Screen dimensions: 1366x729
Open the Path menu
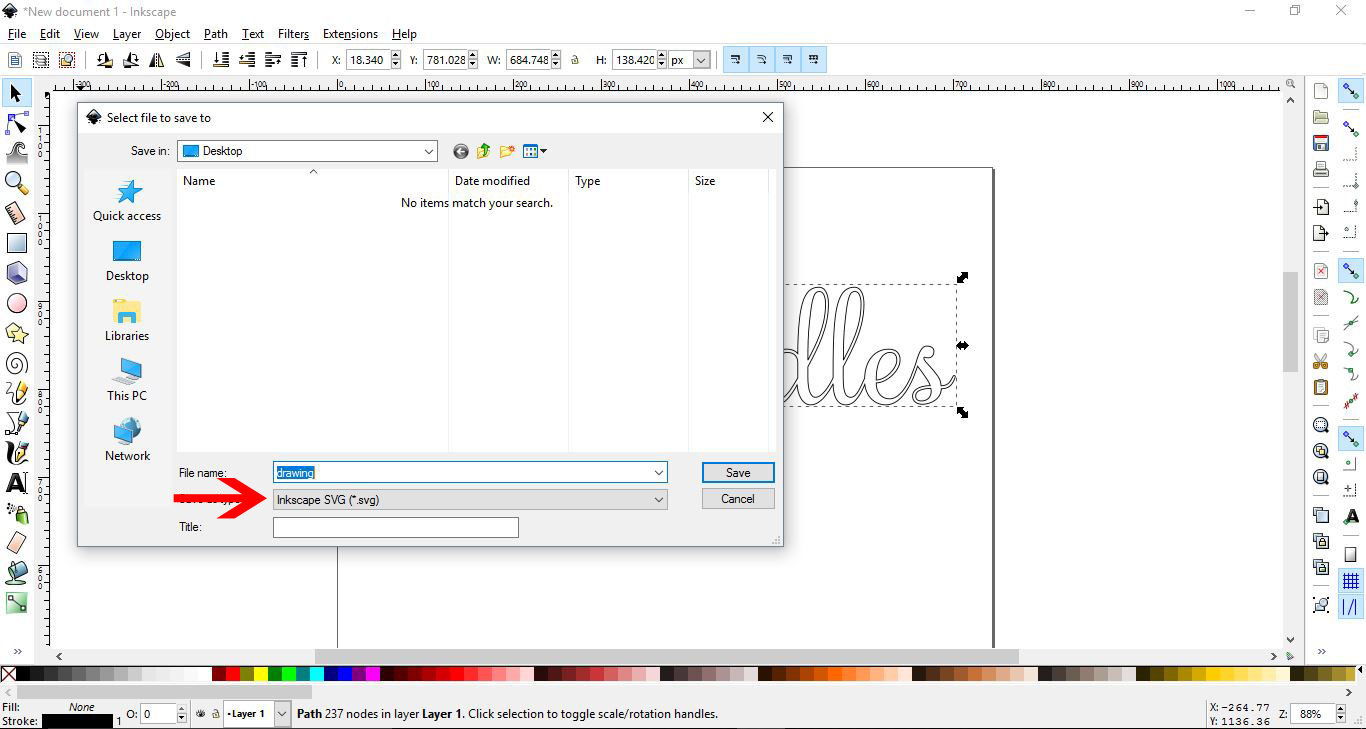click(216, 34)
